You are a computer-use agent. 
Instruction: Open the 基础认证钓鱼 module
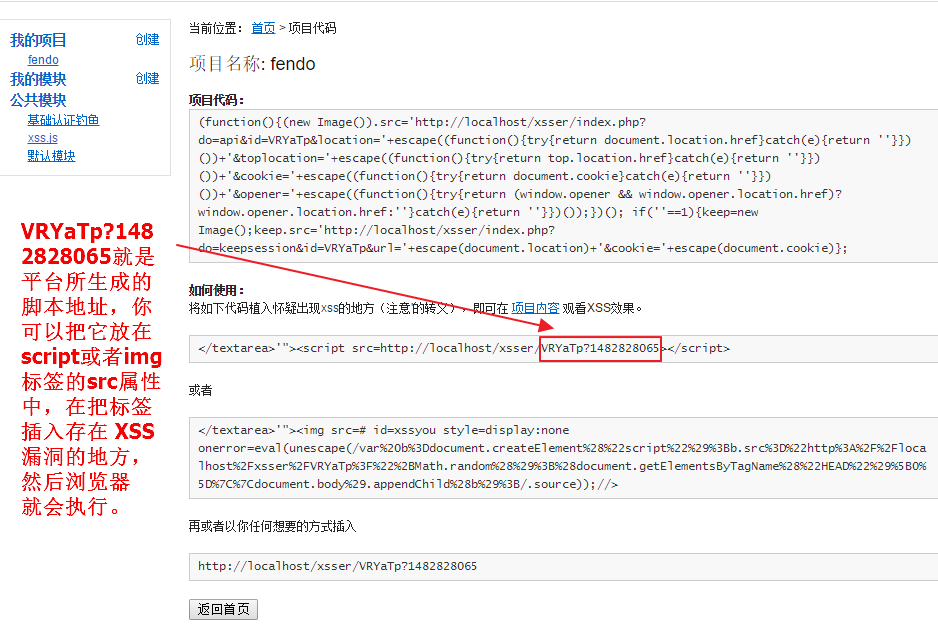[x=63, y=120]
